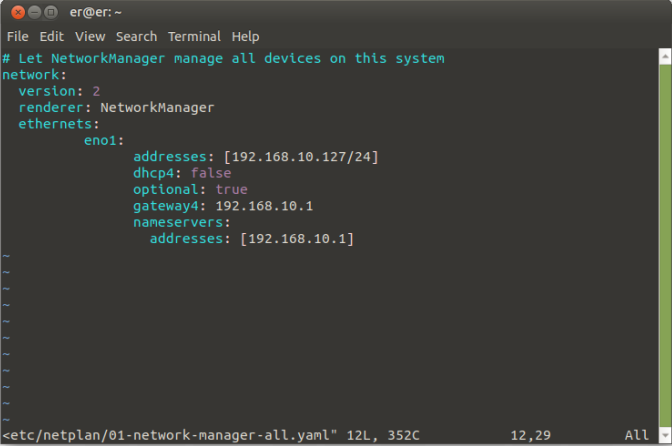Open the Help menu
672x446 pixels.
(245, 36)
